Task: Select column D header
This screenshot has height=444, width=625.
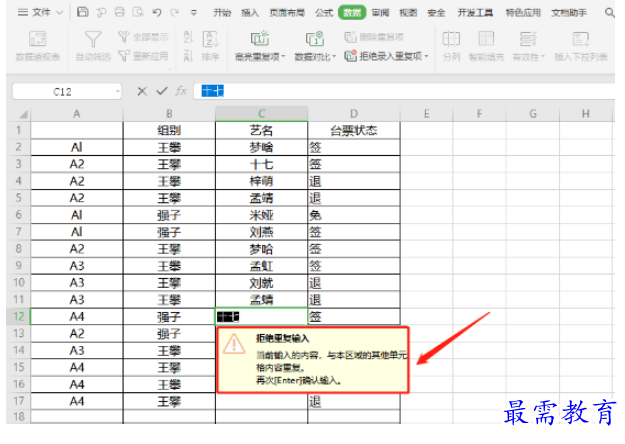Action: [x=354, y=114]
